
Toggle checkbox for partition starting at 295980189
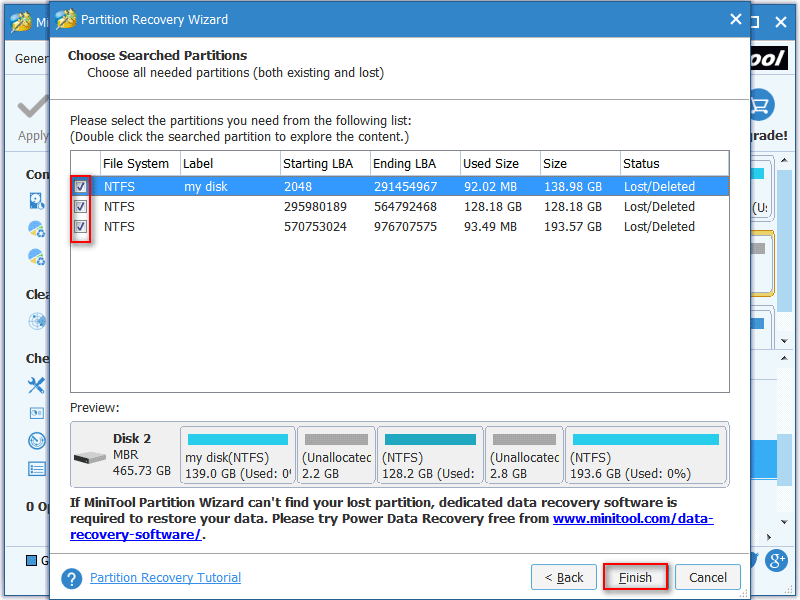point(81,207)
